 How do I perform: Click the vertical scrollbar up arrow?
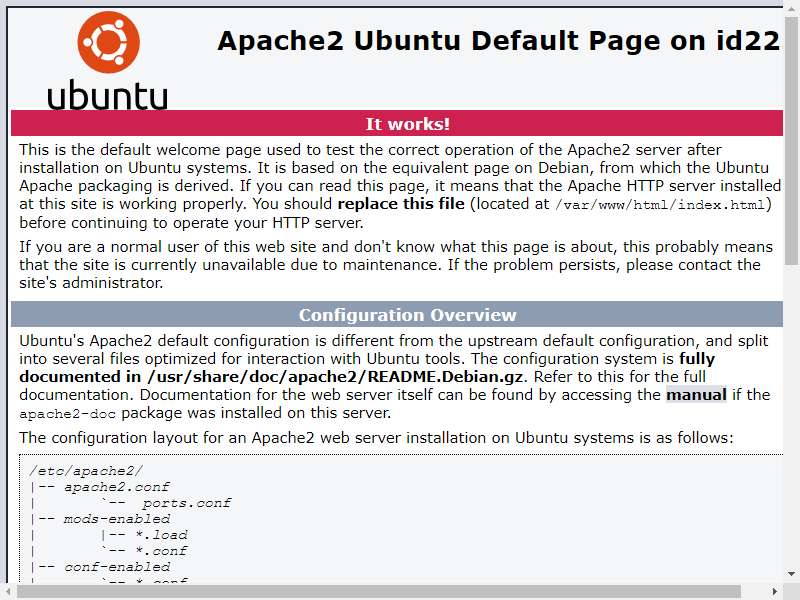pyautogui.click(x=791, y=7)
